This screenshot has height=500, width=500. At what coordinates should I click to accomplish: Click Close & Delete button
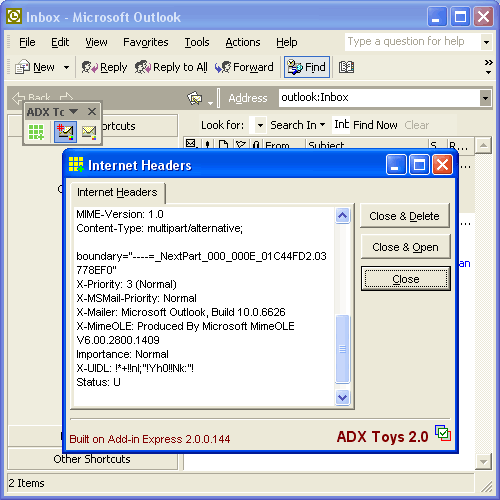(x=404, y=216)
